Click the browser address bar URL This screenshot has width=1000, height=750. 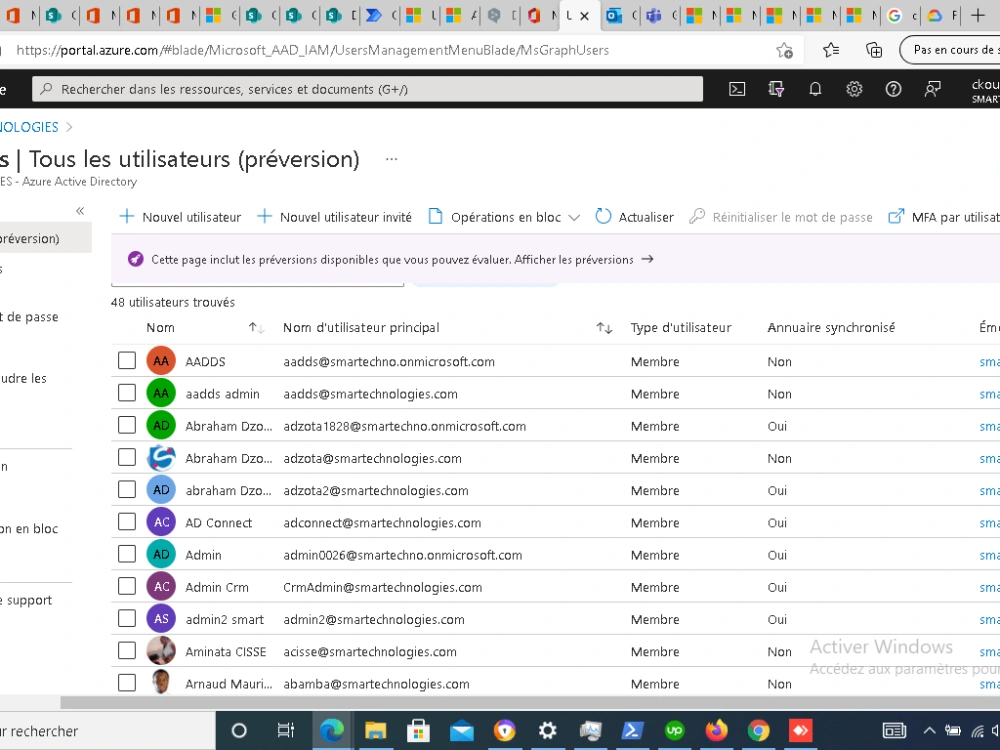tap(312, 50)
